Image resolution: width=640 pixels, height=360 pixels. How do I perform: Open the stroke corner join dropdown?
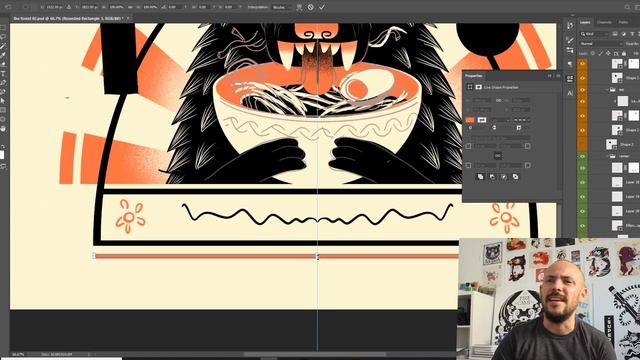(519, 128)
